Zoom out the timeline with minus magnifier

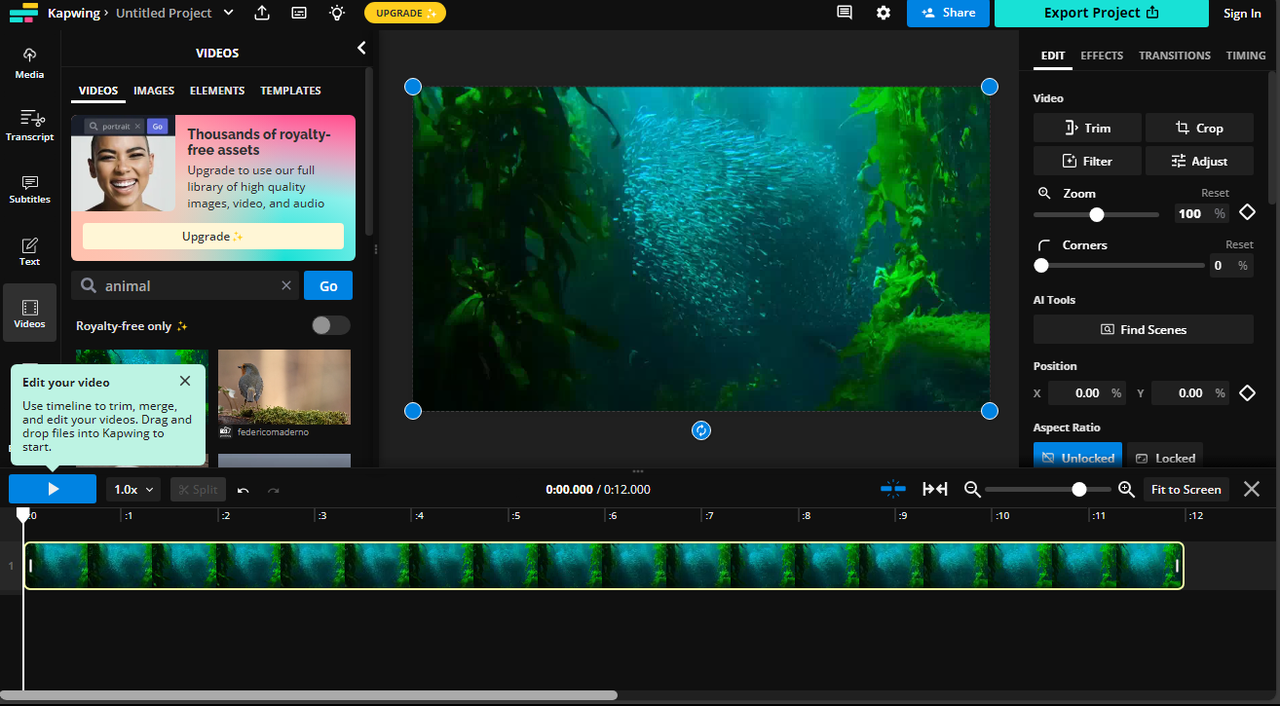972,489
